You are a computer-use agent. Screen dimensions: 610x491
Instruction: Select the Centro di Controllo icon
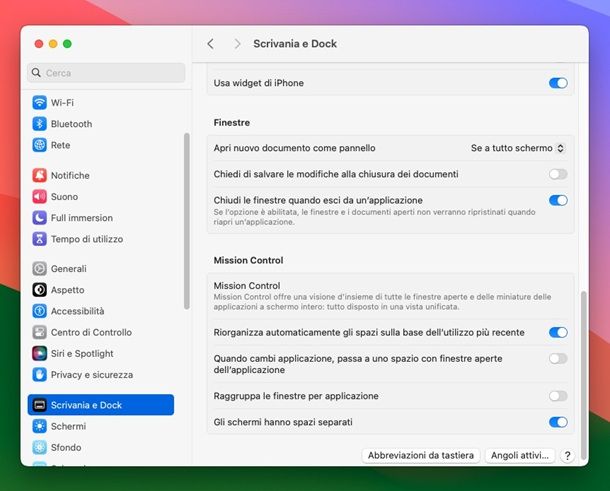point(39,332)
